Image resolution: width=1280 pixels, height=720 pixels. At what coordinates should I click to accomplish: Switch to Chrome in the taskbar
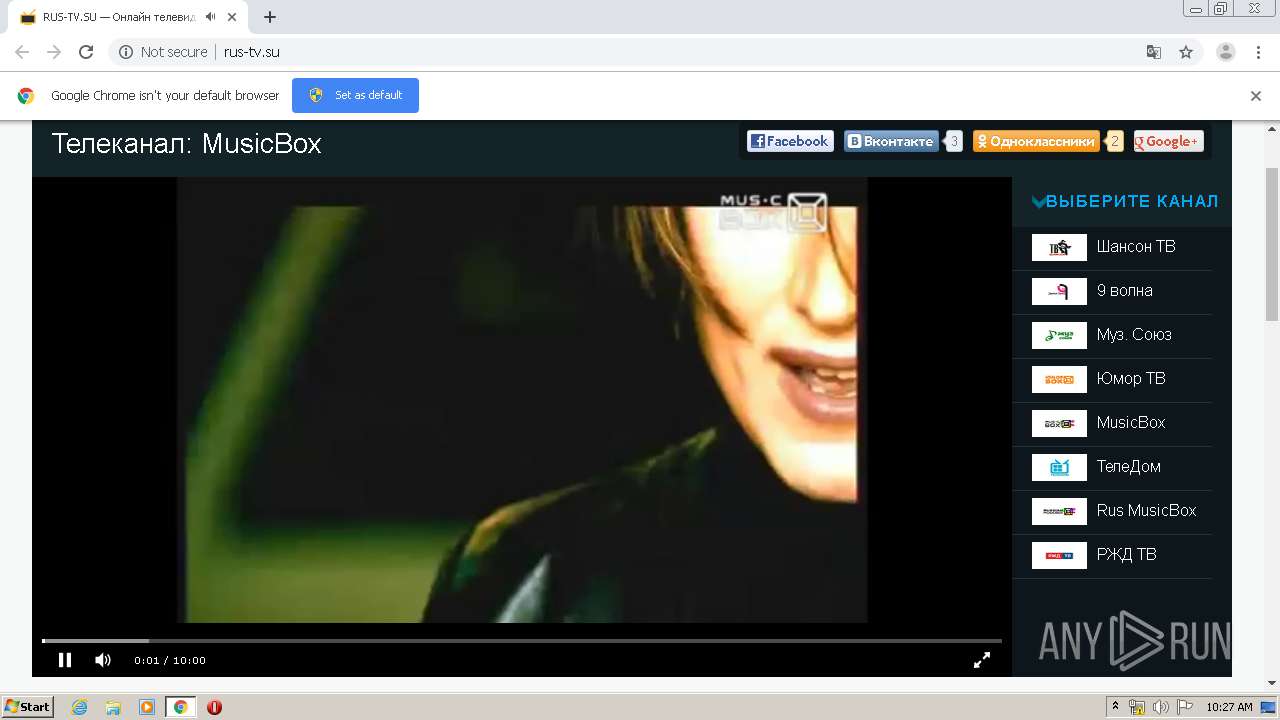180,707
